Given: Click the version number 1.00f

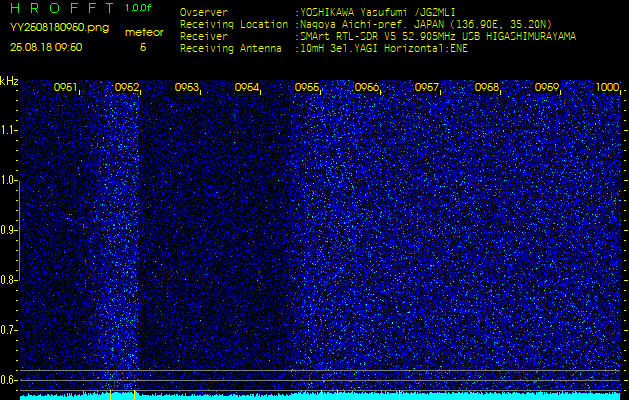Looking at the screenshot, I should (138, 8).
